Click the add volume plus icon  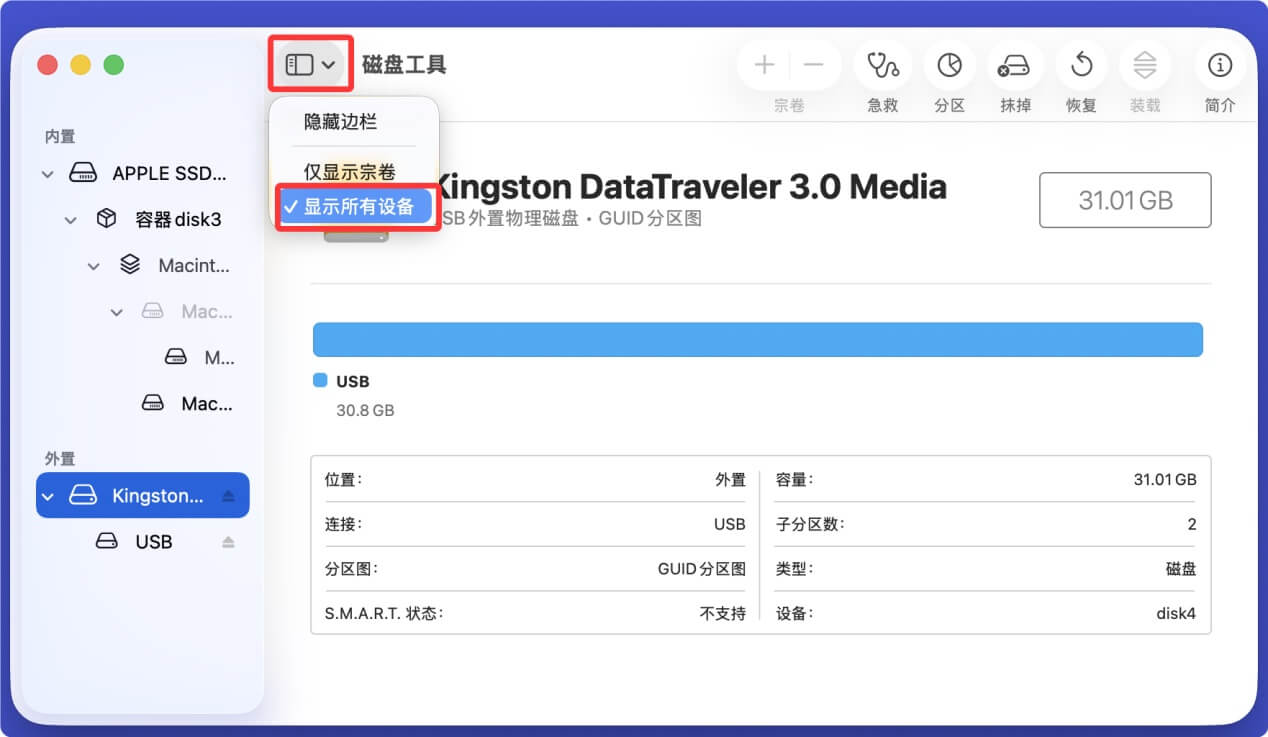click(x=764, y=66)
